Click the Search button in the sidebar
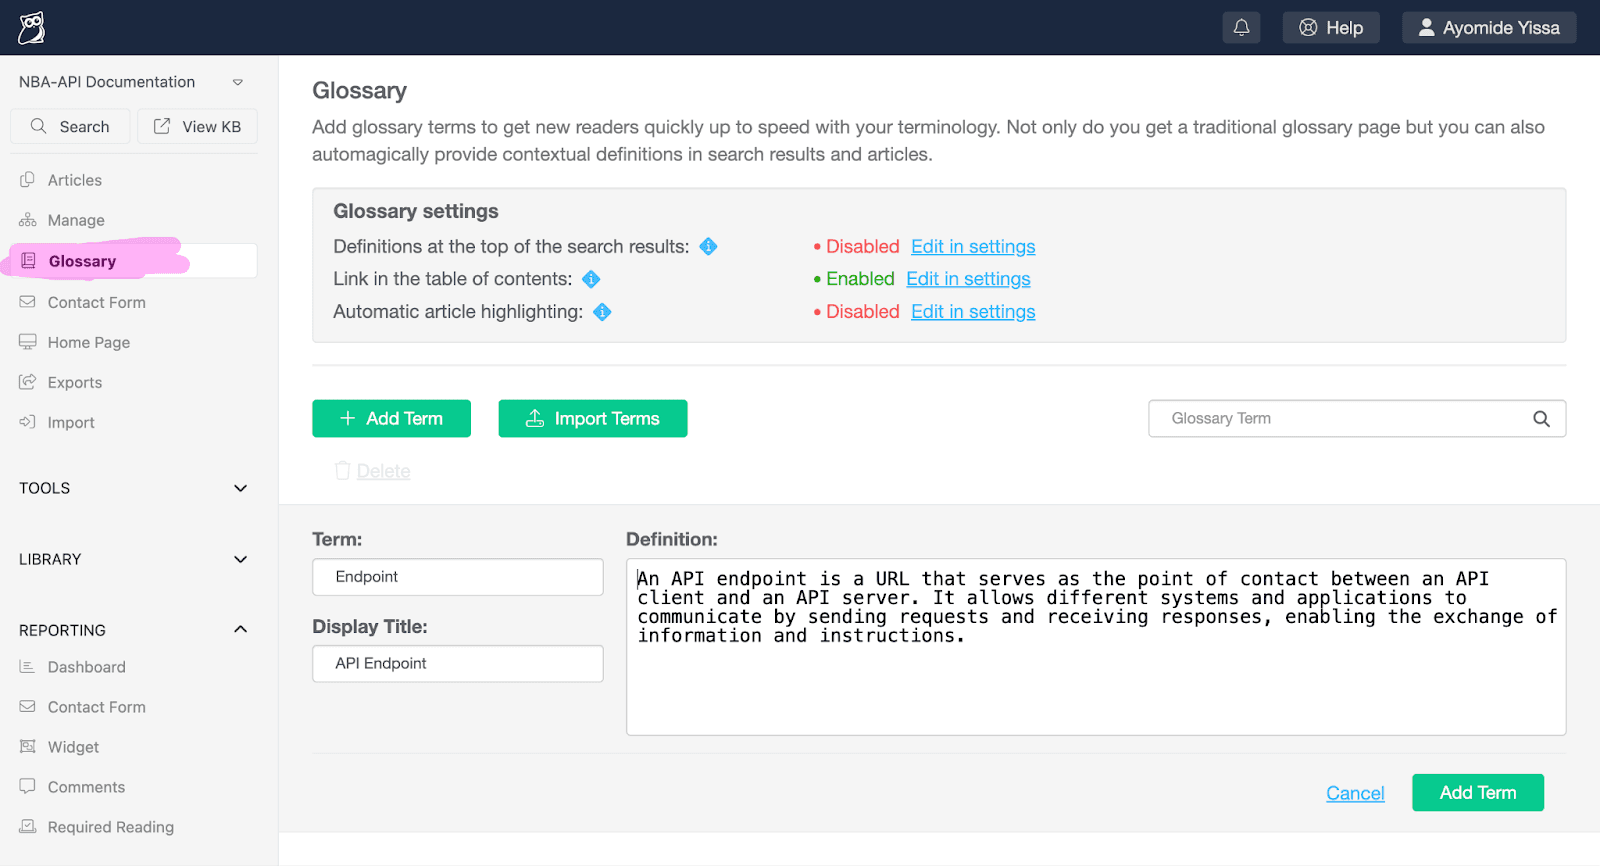 70,126
